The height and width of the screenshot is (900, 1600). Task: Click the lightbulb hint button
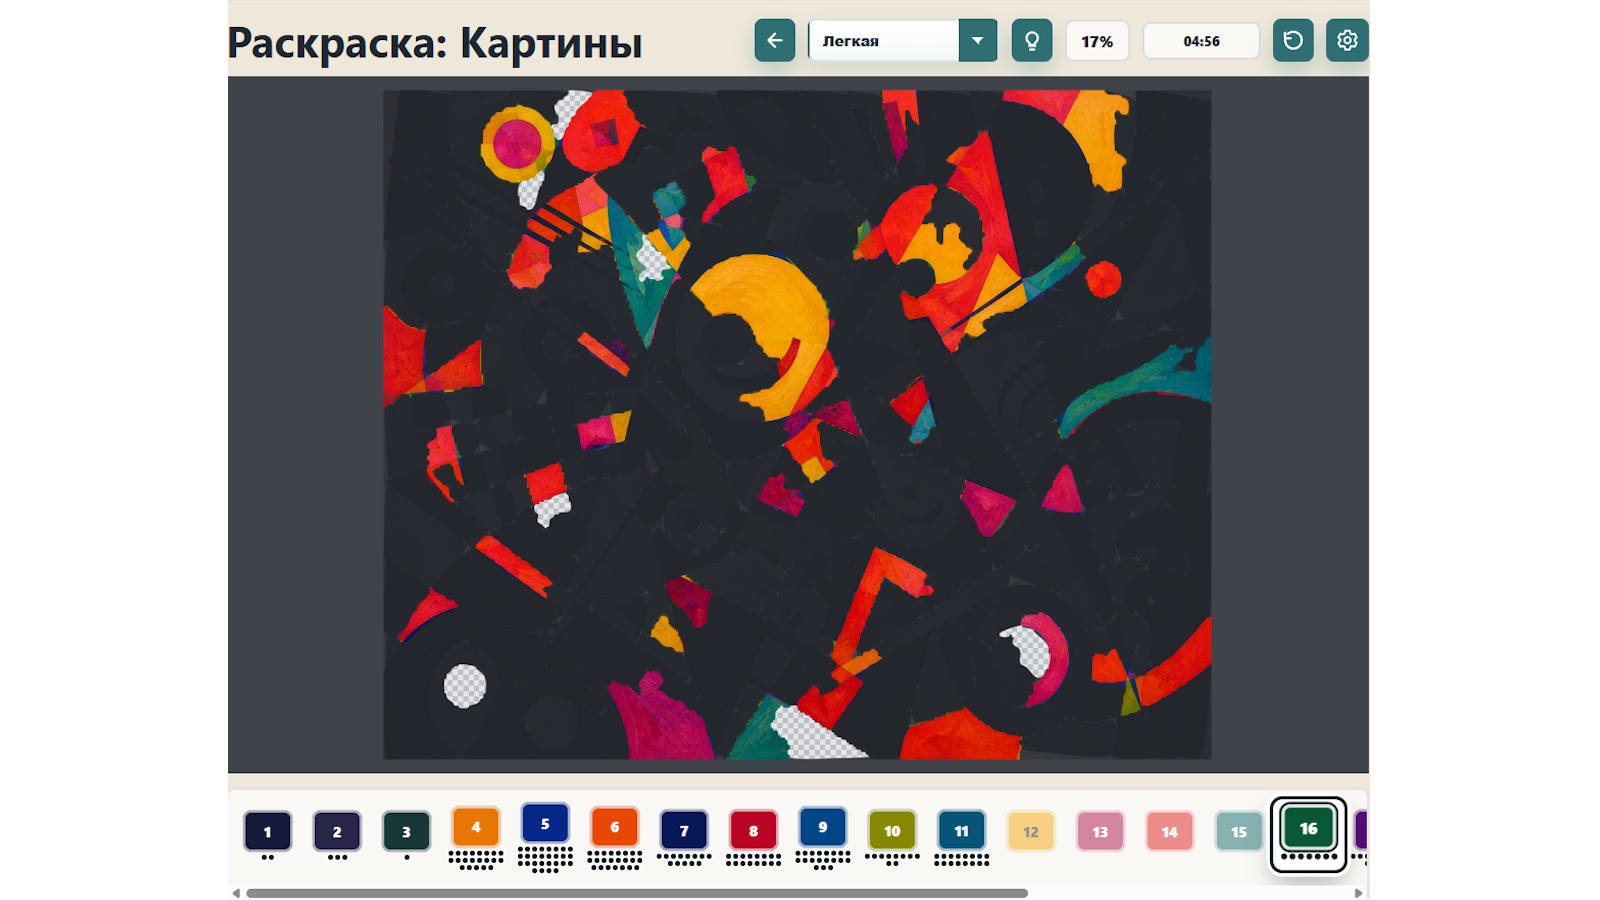pyautogui.click(x=1032, y=41)
